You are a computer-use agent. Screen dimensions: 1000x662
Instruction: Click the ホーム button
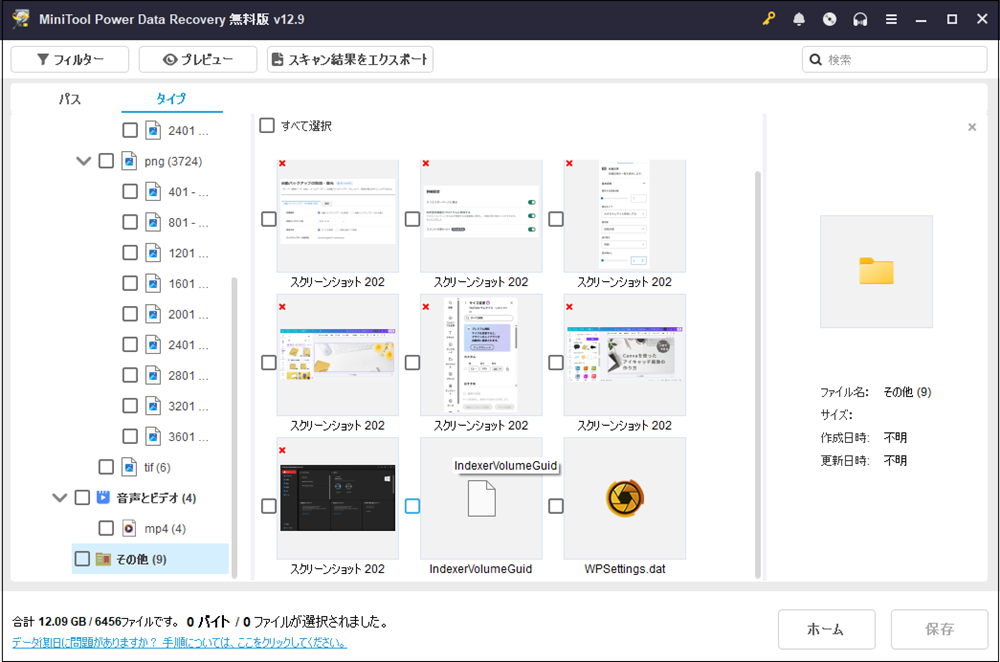[x=827, y=629]
